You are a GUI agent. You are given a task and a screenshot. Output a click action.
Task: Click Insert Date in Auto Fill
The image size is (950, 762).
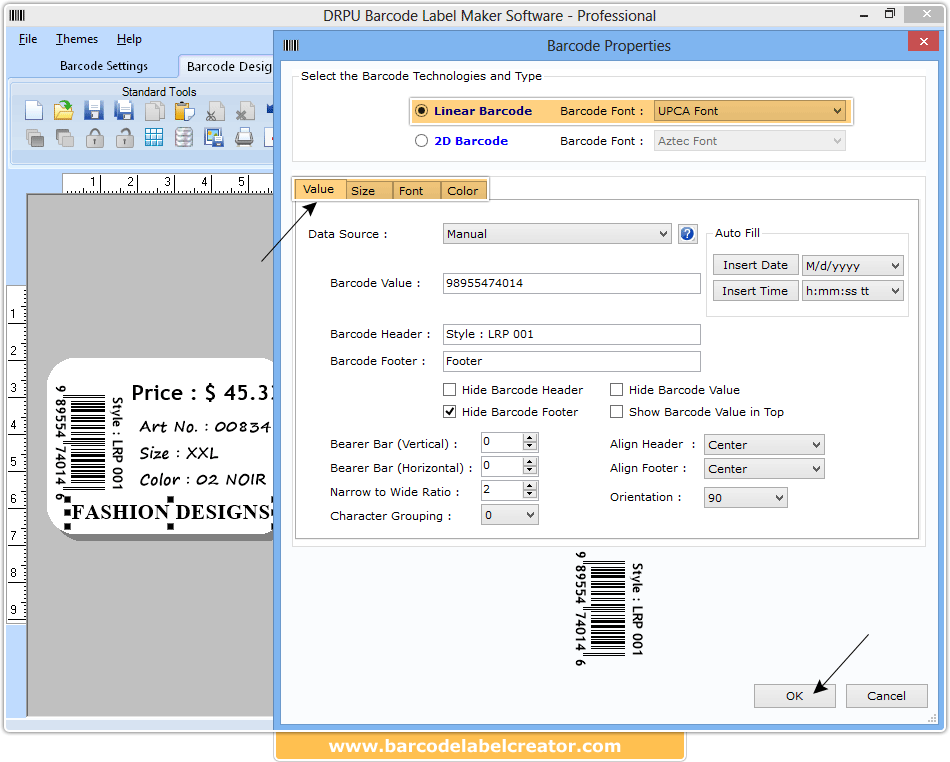click(x=755, y=265)
